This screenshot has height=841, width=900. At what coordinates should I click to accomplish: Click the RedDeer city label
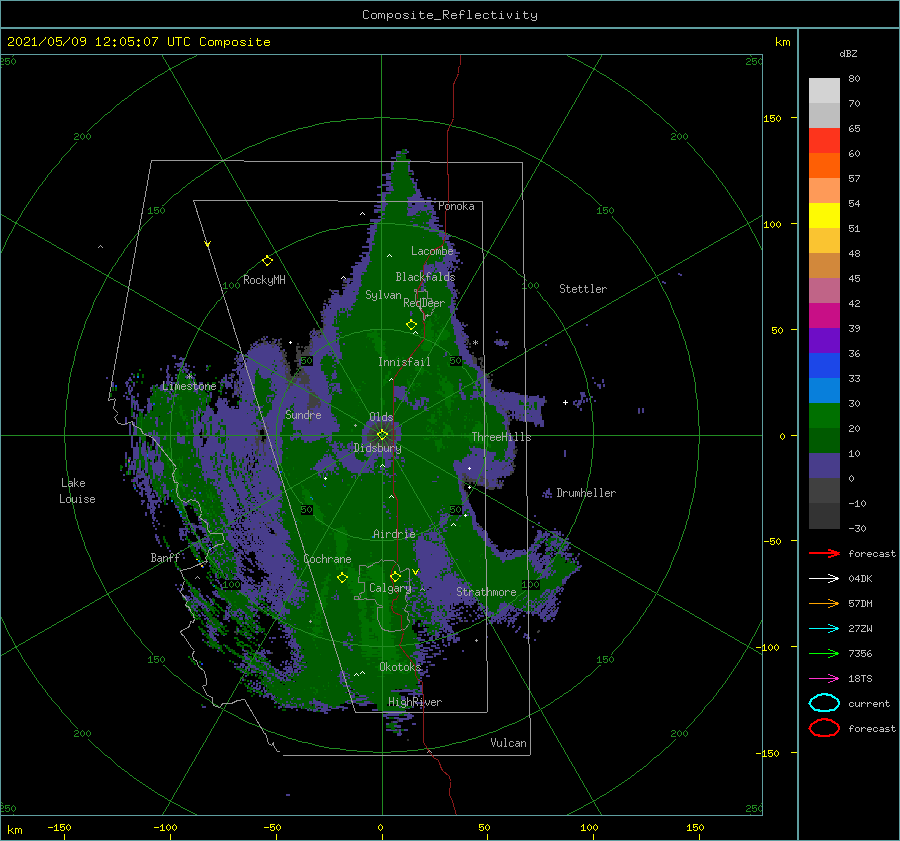(424, 303)
